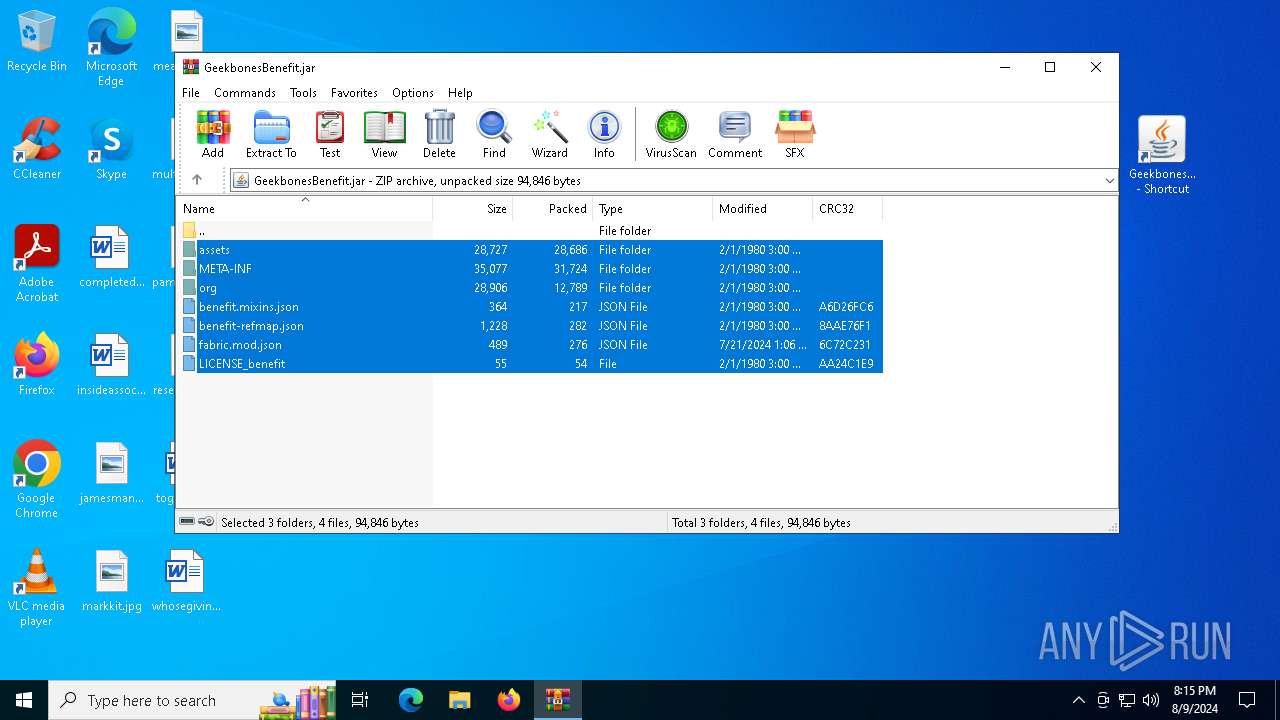Click the Task View taskbar icon
Image resolution: width=1280 pixels, height=720 pixels.
(x=360, y=700)
